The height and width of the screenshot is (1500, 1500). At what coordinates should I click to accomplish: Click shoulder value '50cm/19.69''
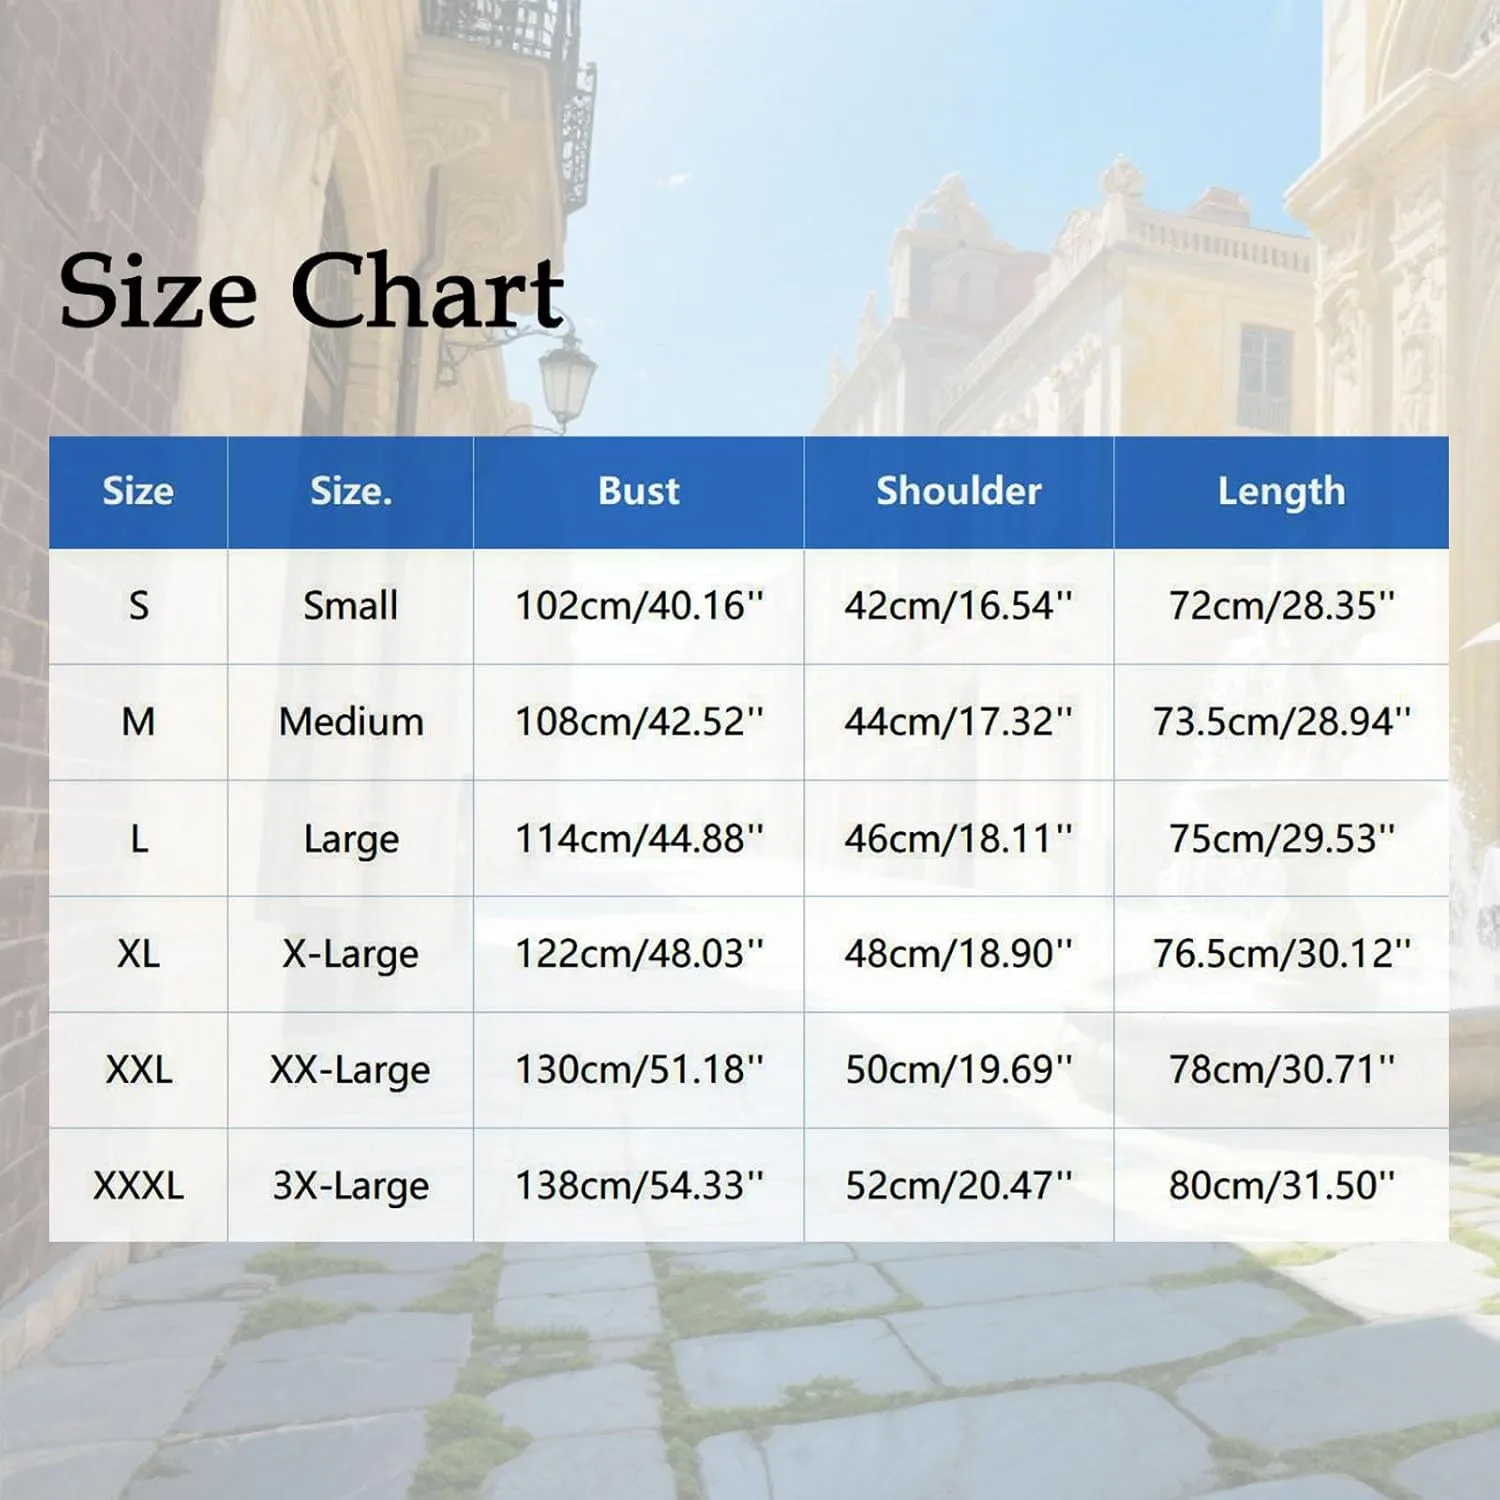(958, 1070)
